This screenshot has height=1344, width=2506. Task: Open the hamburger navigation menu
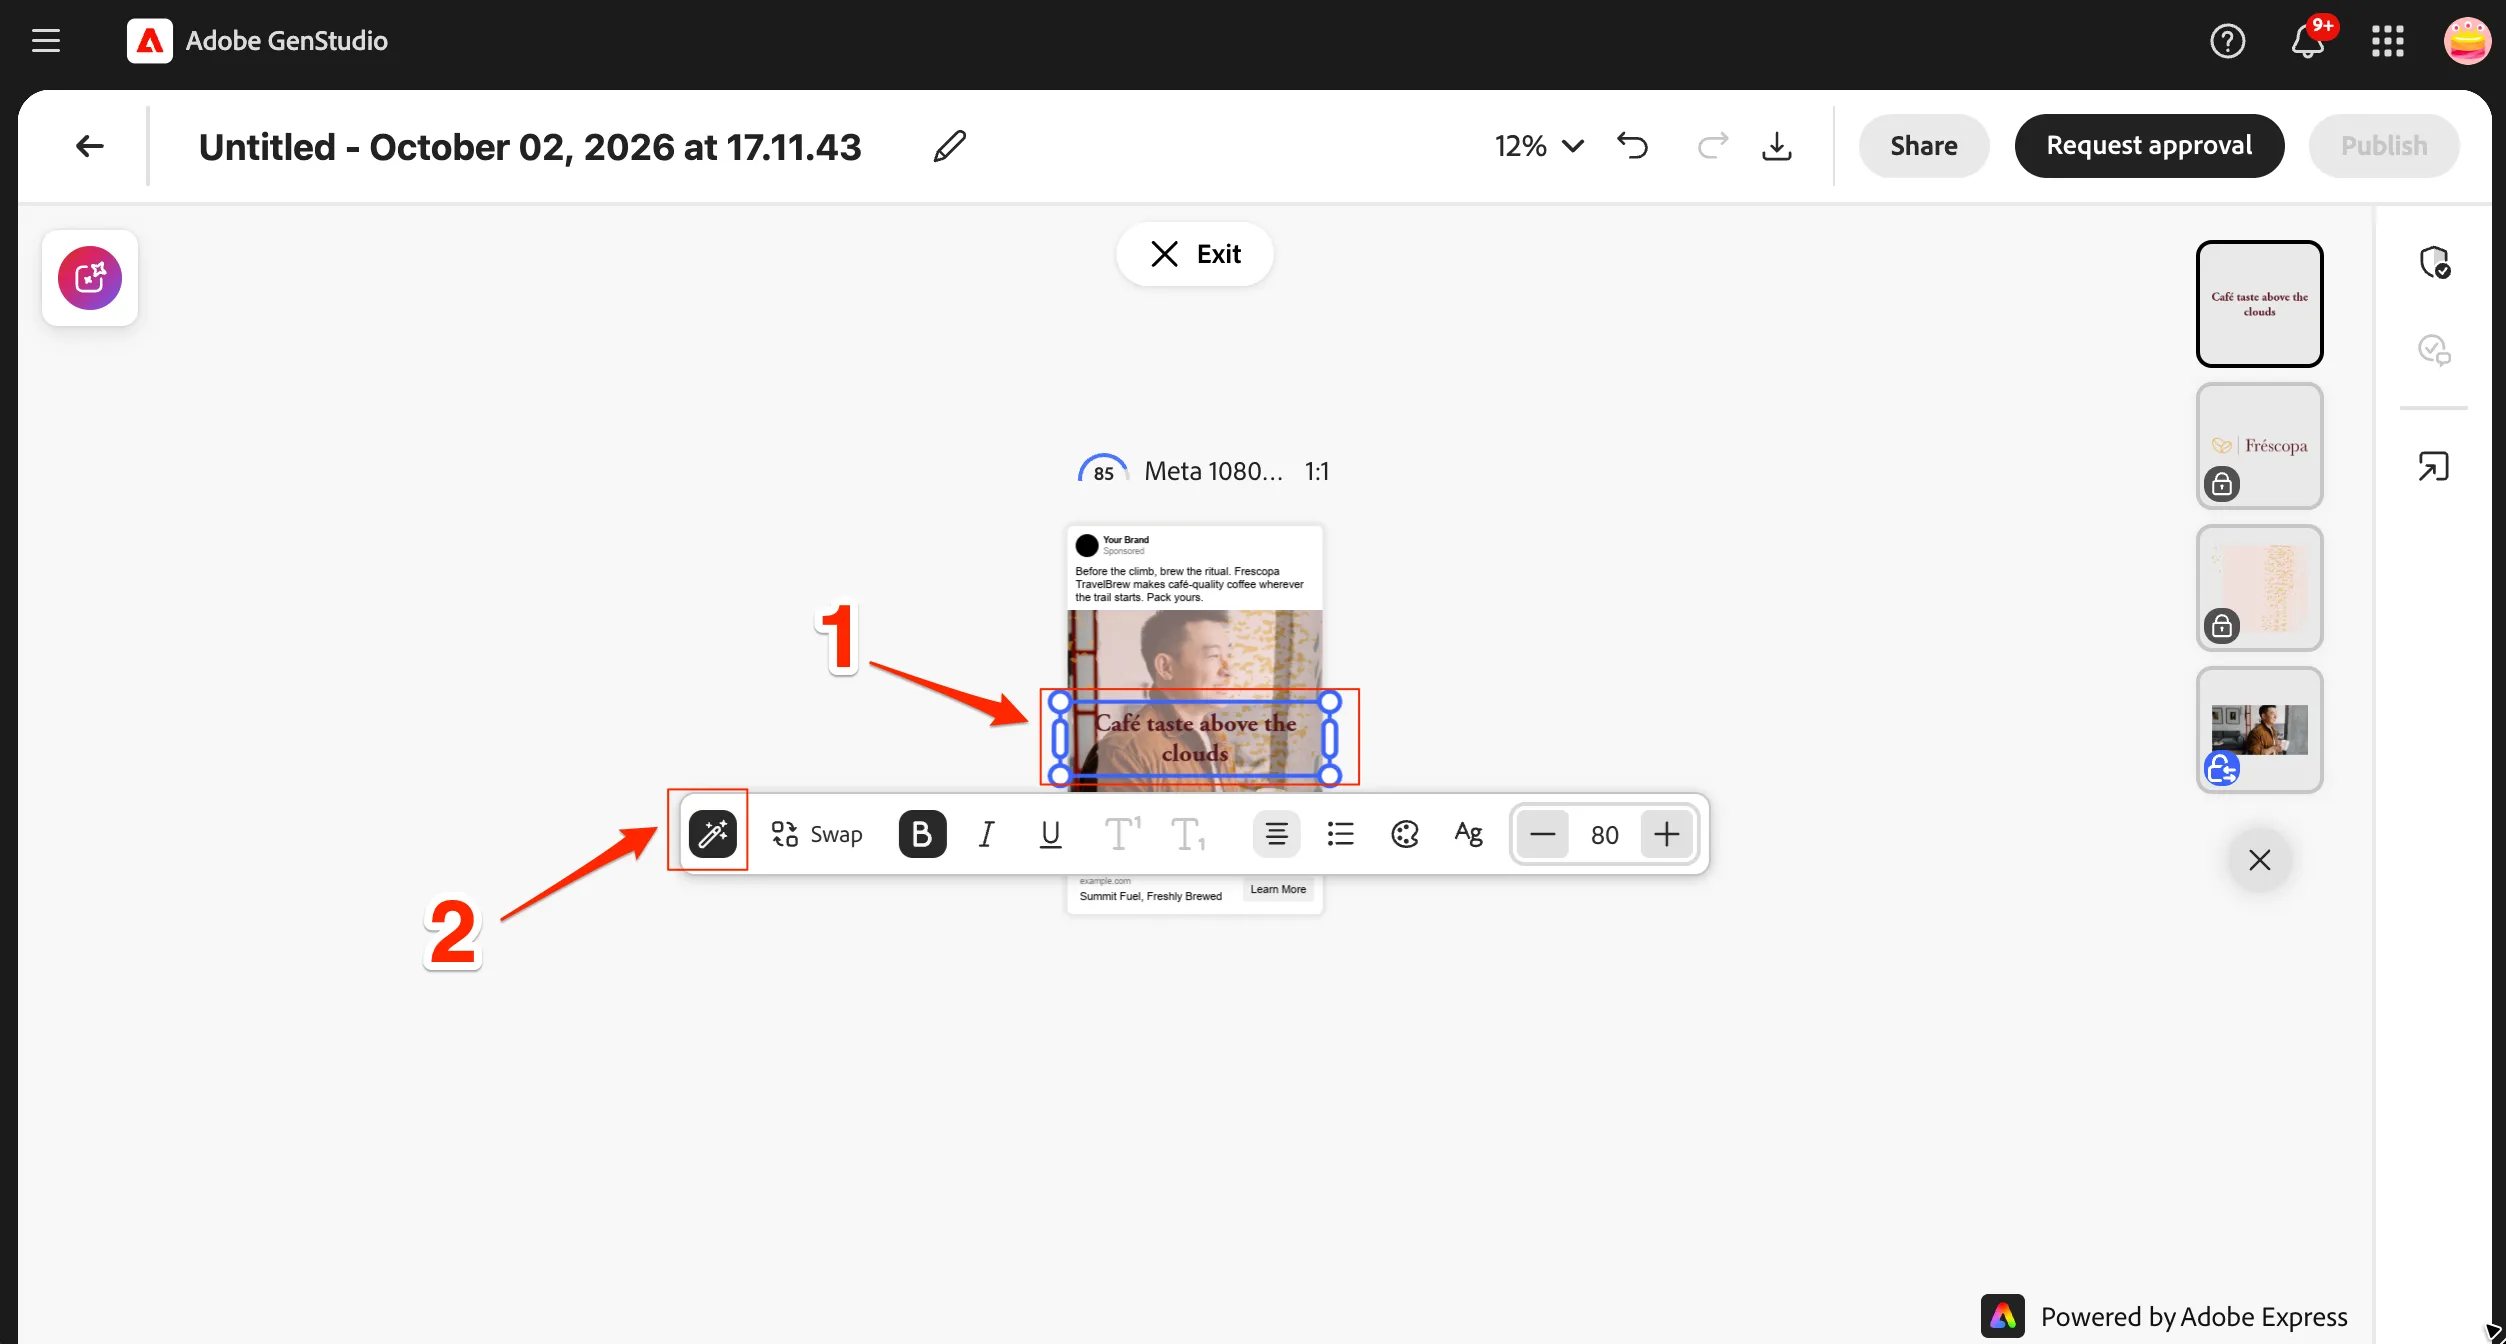(46, 41)
